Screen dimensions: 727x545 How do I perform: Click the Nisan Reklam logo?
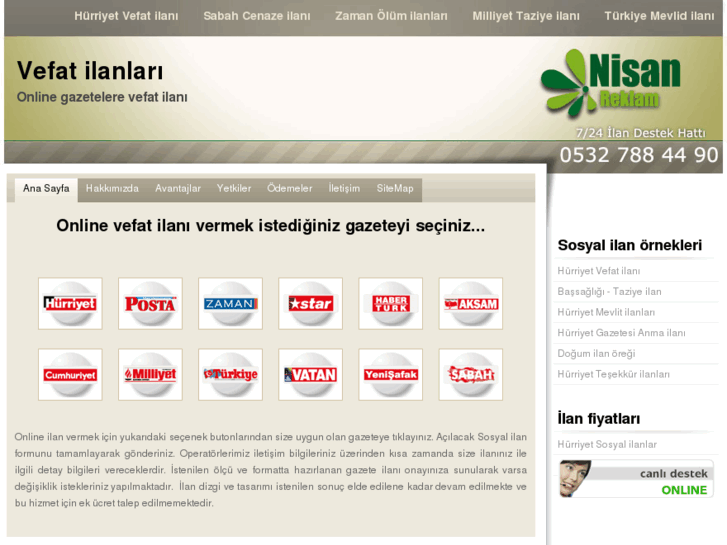(611, 82)
